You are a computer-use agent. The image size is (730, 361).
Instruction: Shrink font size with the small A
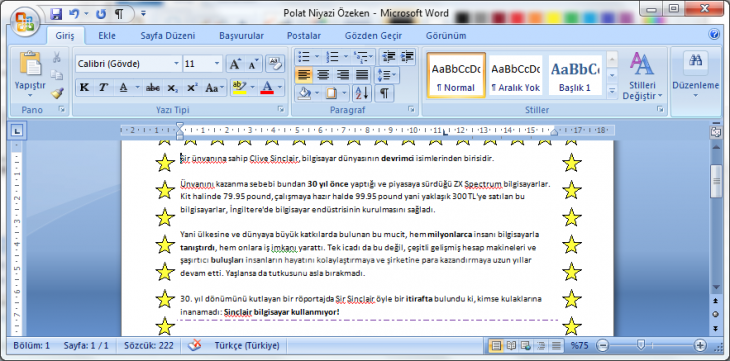254,64
